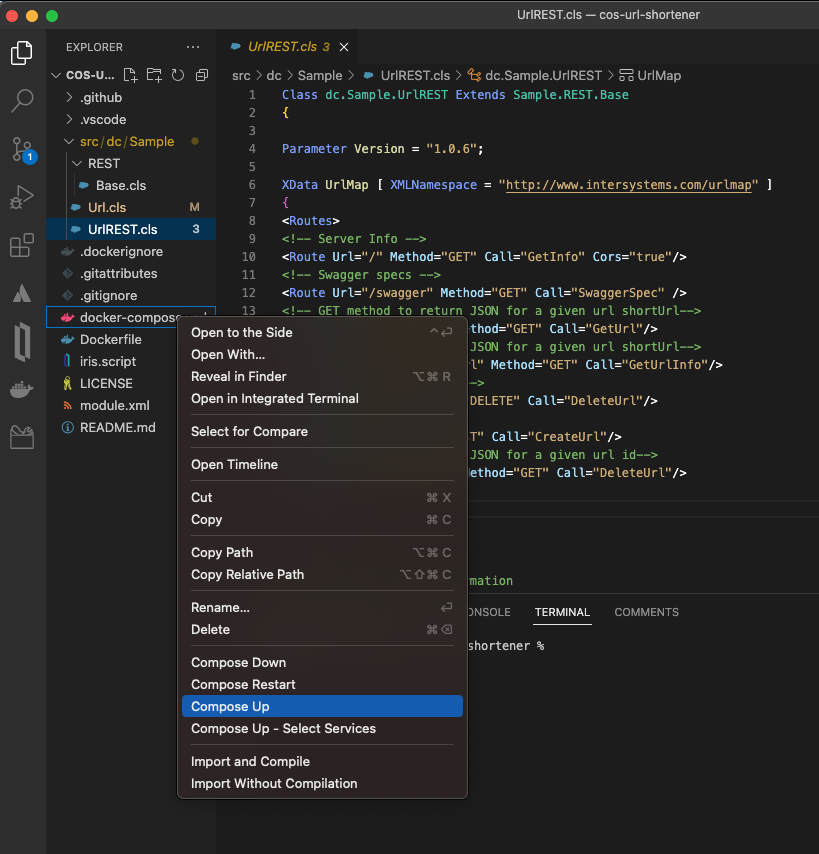The height and width of the screenshot is (854, 819).
Task: Click New File icon in Explorer header
Action: (130, 75)
